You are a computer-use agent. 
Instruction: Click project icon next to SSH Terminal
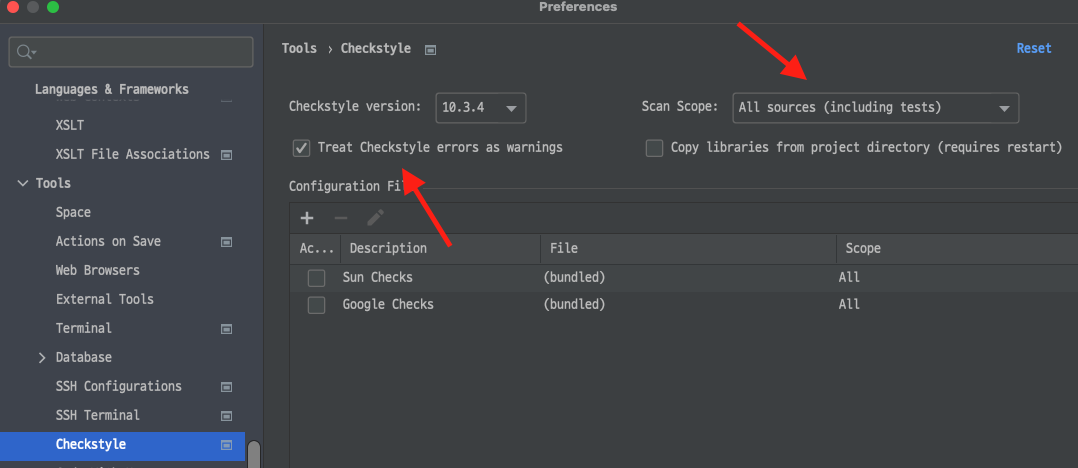226,416
